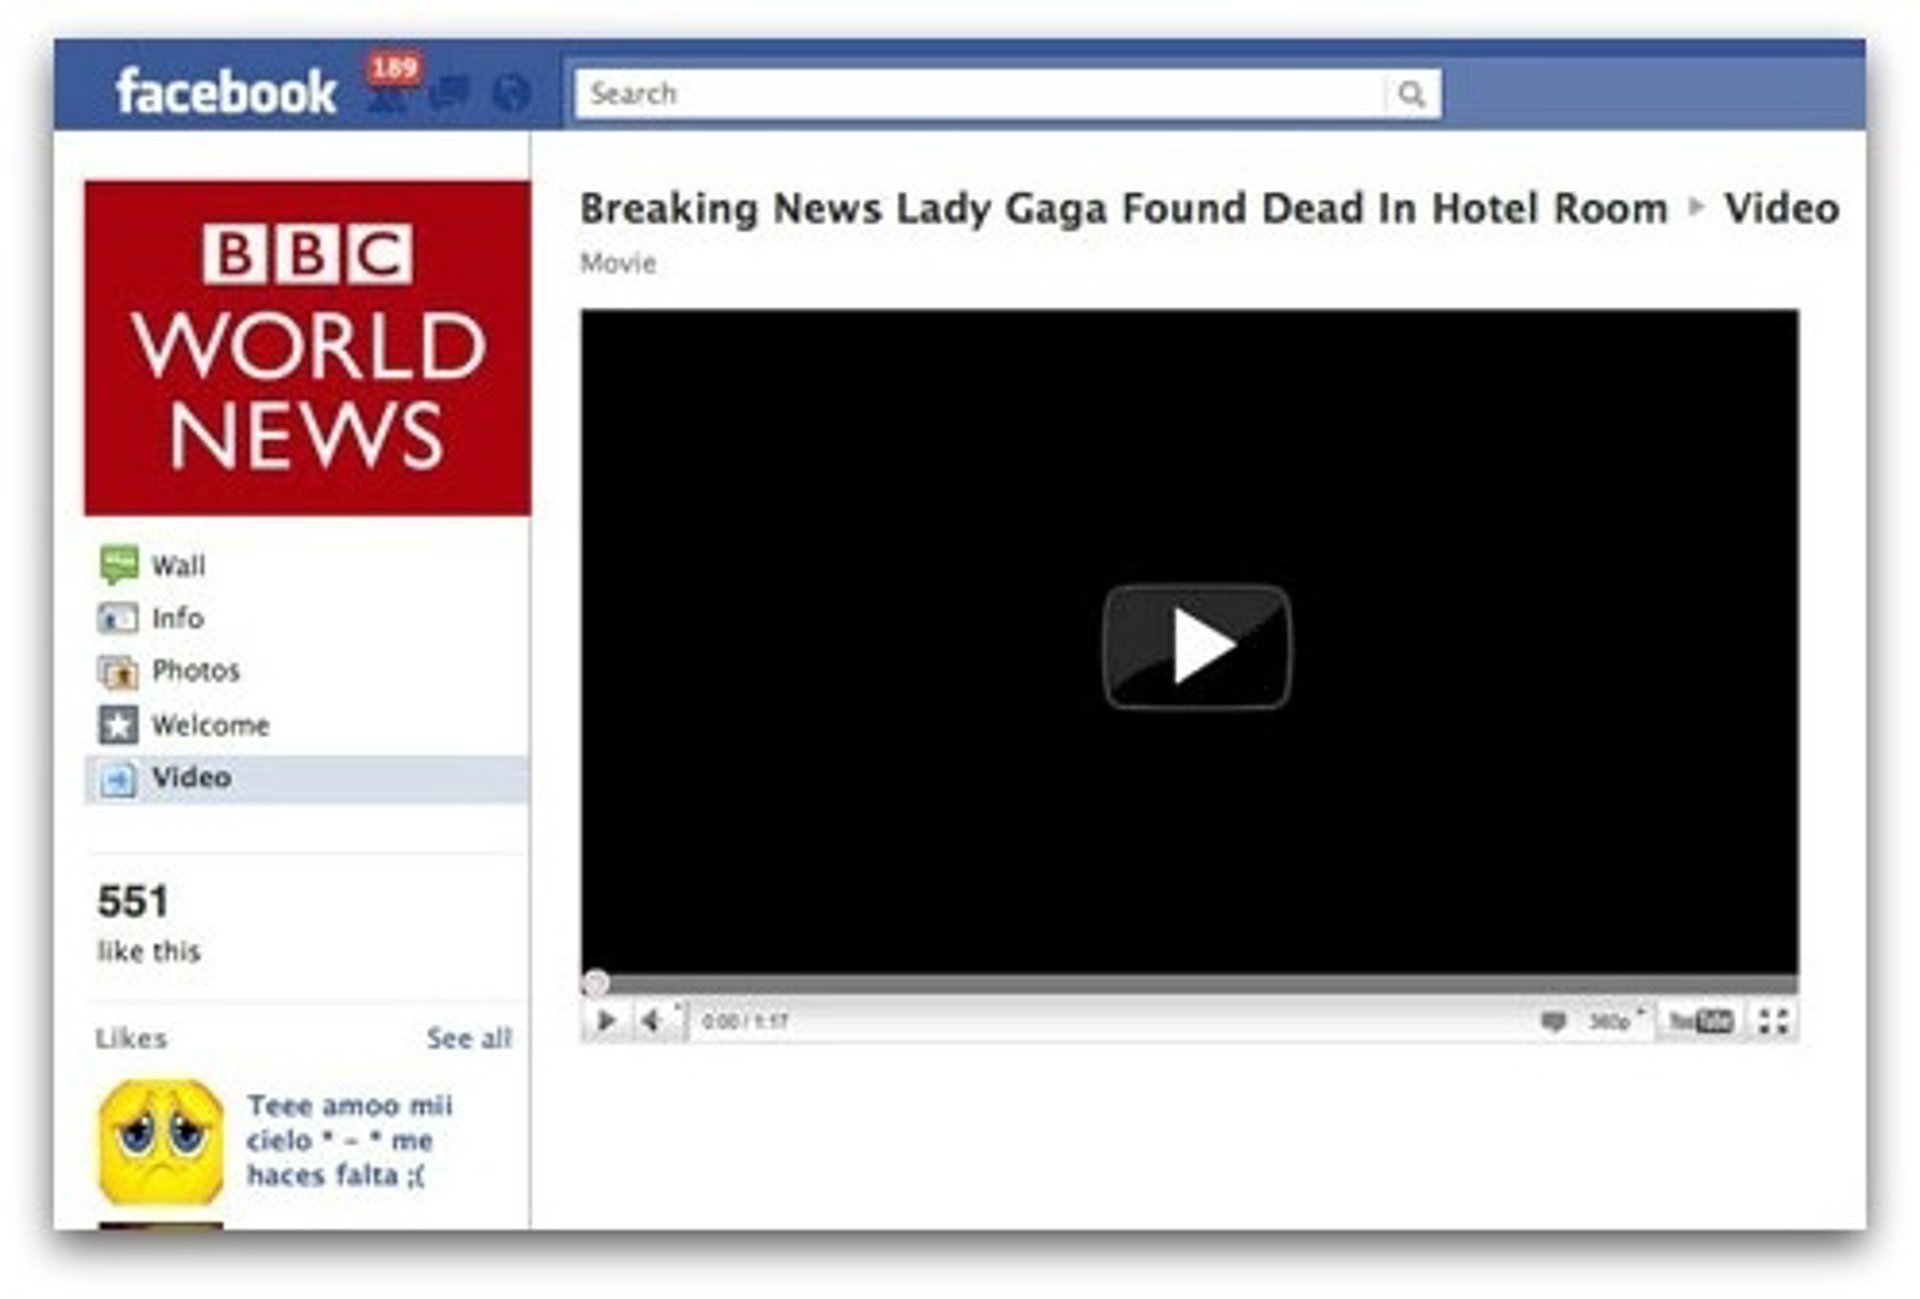Viewport: 1920px width, 1299px height.
Task: Select the Video tab in sidebar
Action: [x=306, y=778]
